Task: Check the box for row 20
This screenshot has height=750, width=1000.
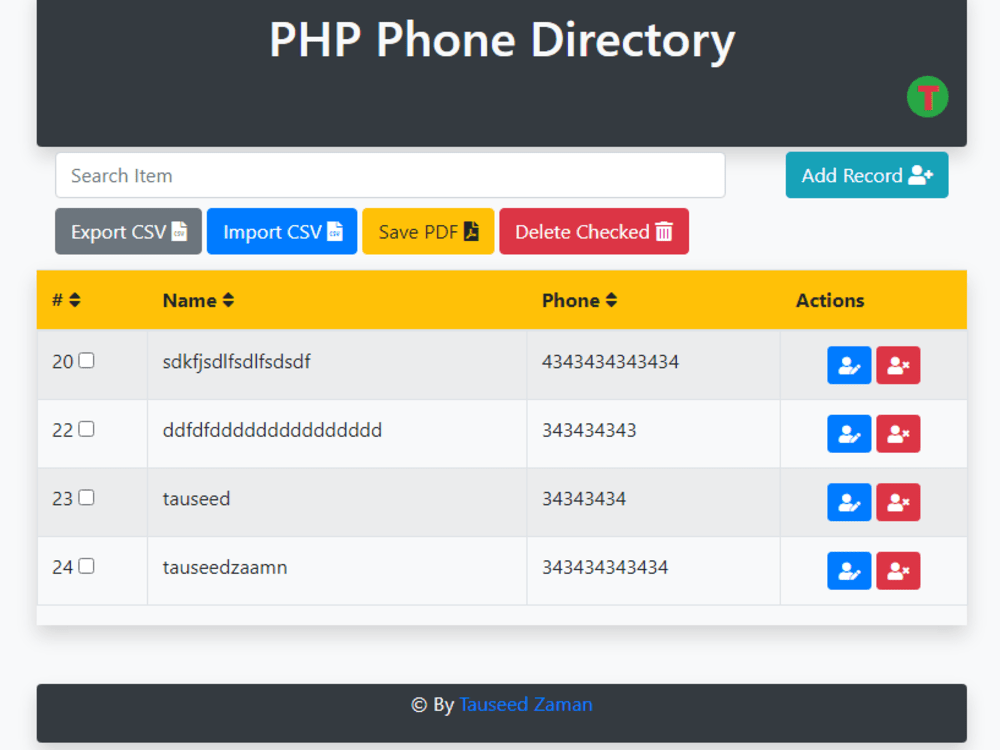Action: coord(86,361)
